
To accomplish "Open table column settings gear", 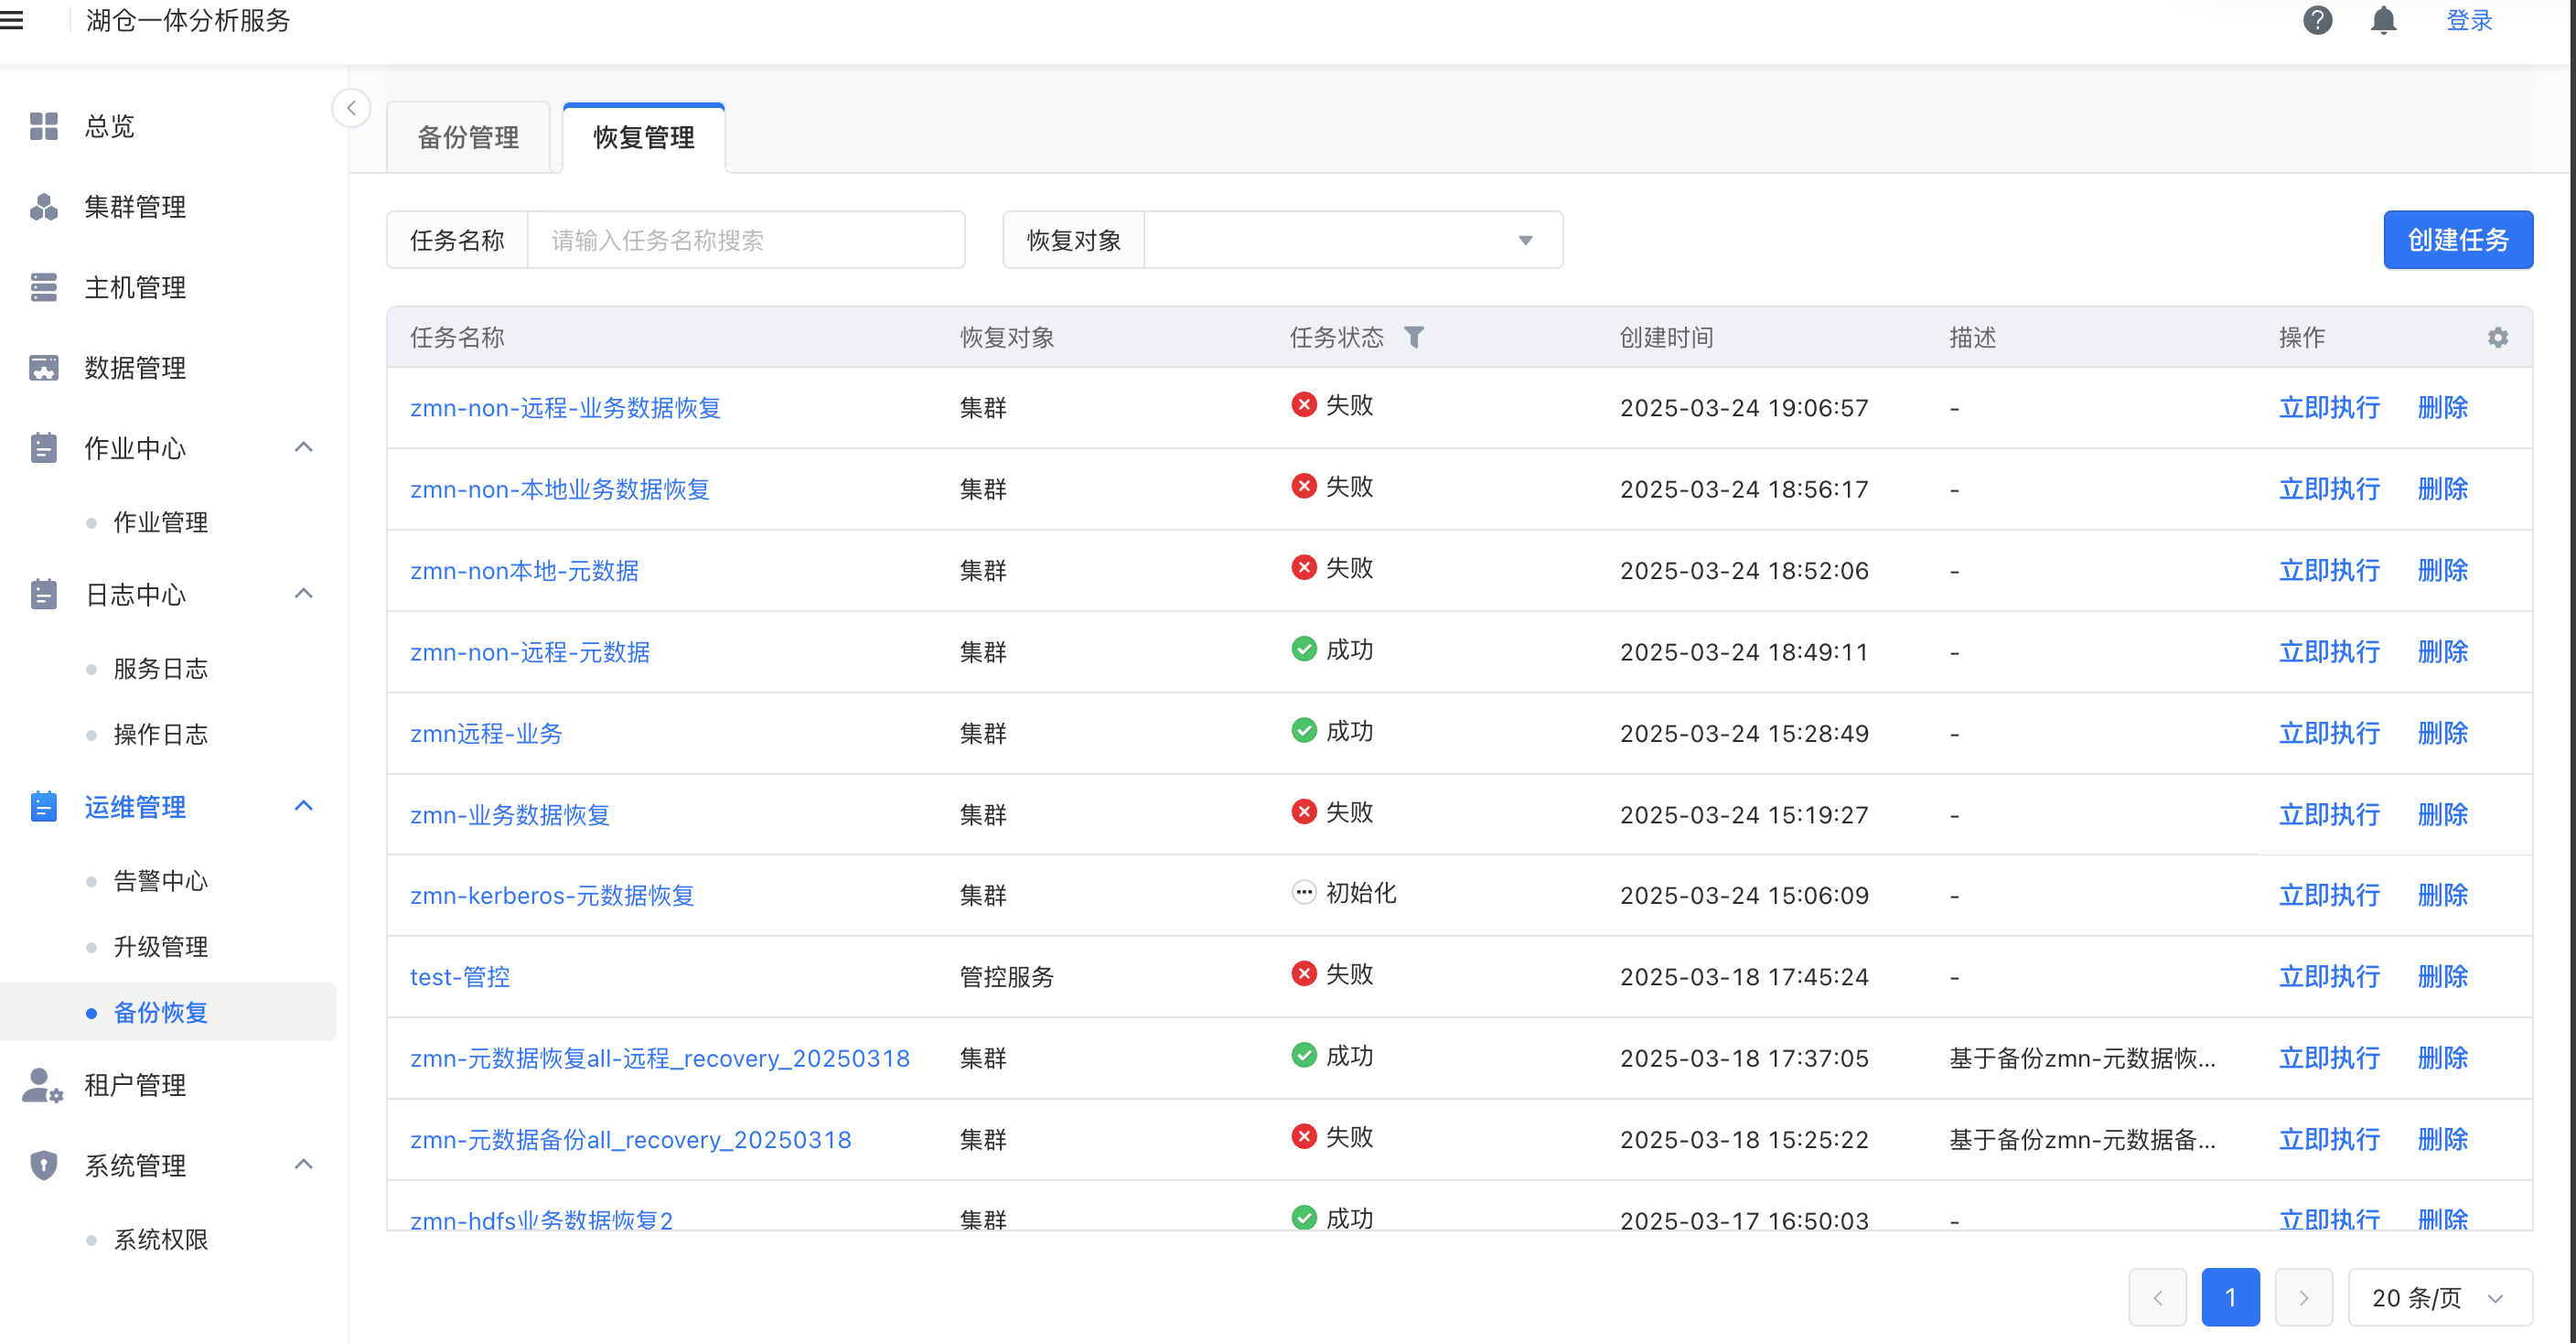I will pos(2497,338).
